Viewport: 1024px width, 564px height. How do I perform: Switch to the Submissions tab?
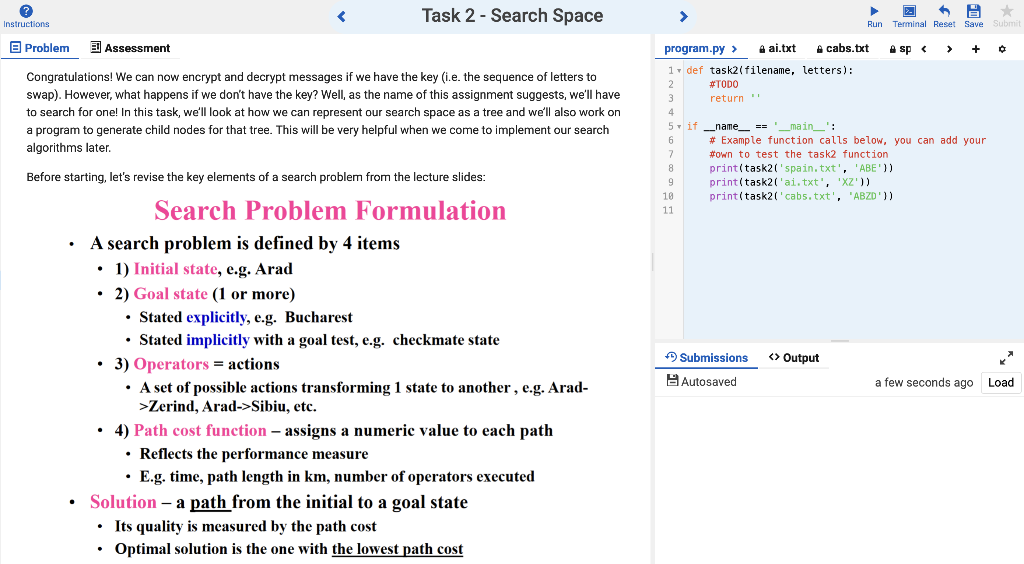[706, 358]
